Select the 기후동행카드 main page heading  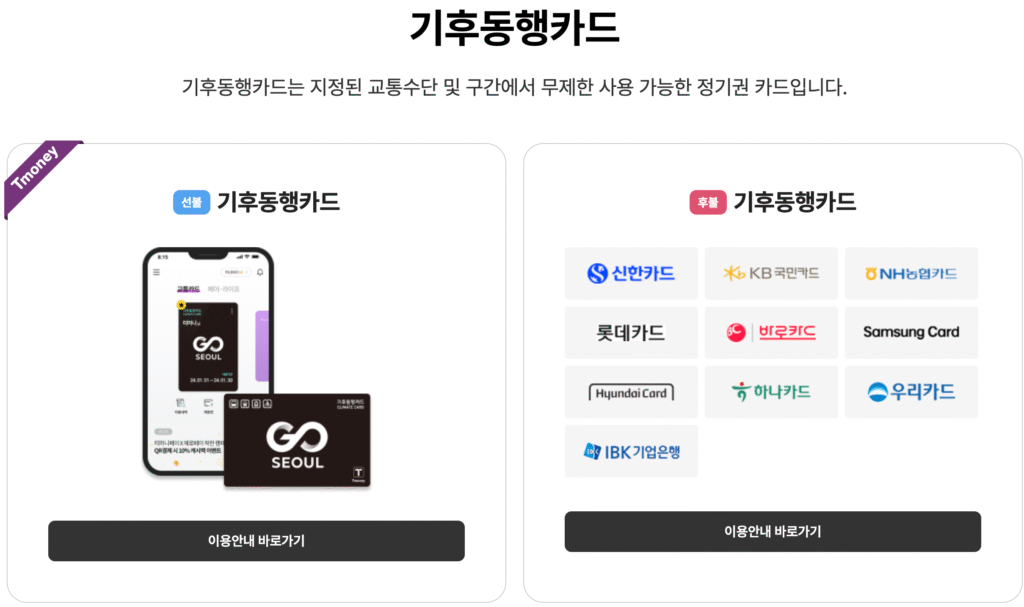(515, 28)
